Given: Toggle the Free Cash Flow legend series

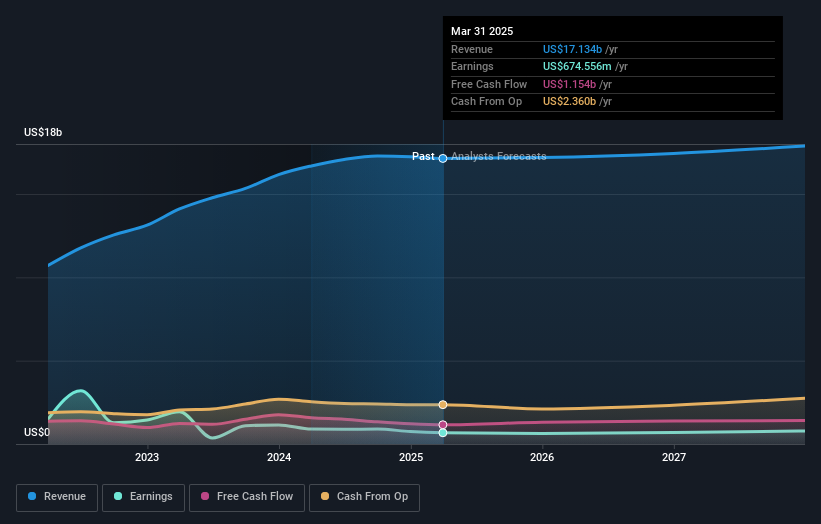Looking at the screenshot, I should (x=247, y=497).
